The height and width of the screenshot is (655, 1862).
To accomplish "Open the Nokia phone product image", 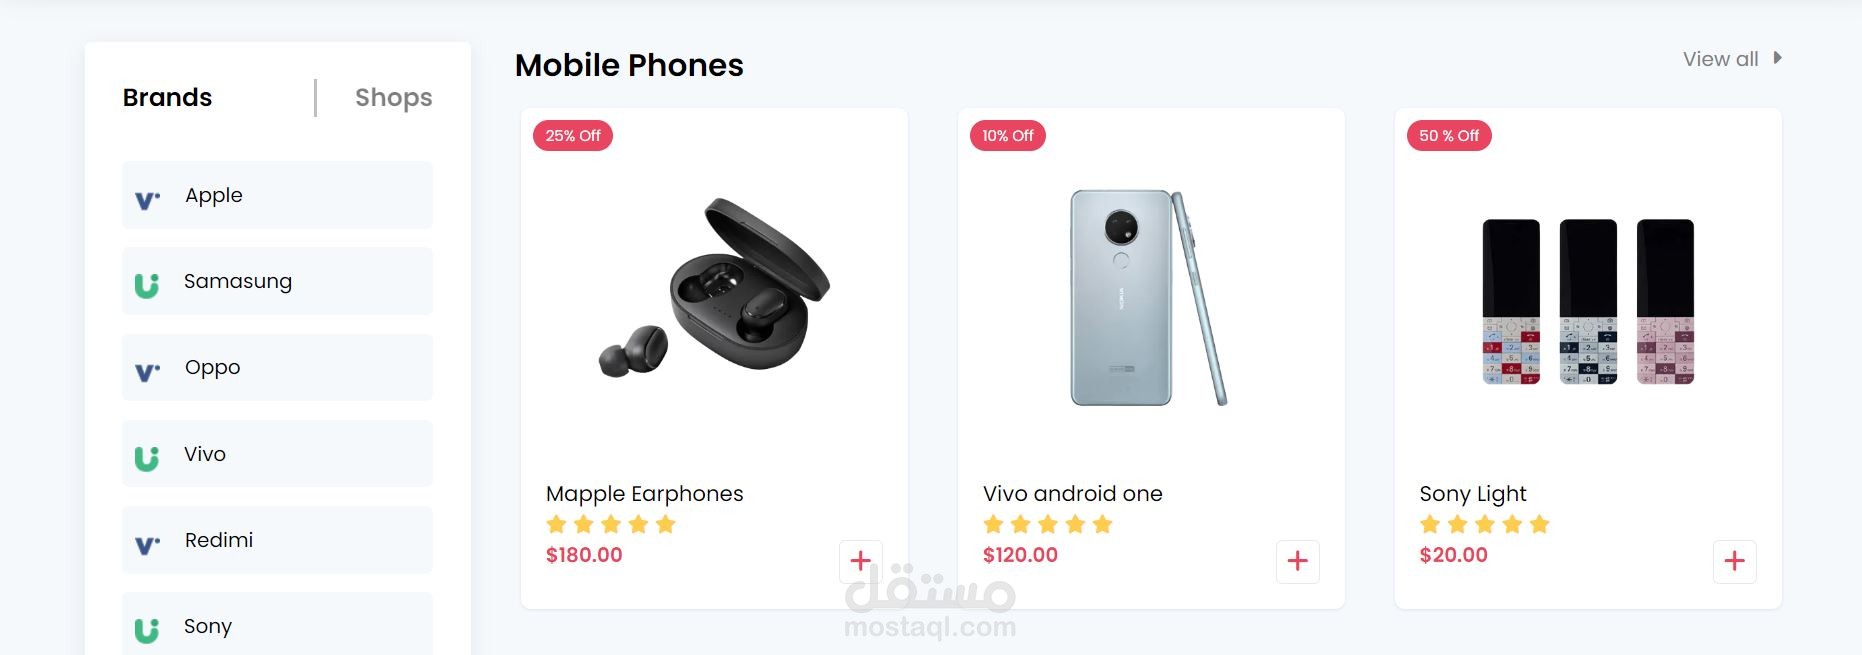I will click(1149, 298).
